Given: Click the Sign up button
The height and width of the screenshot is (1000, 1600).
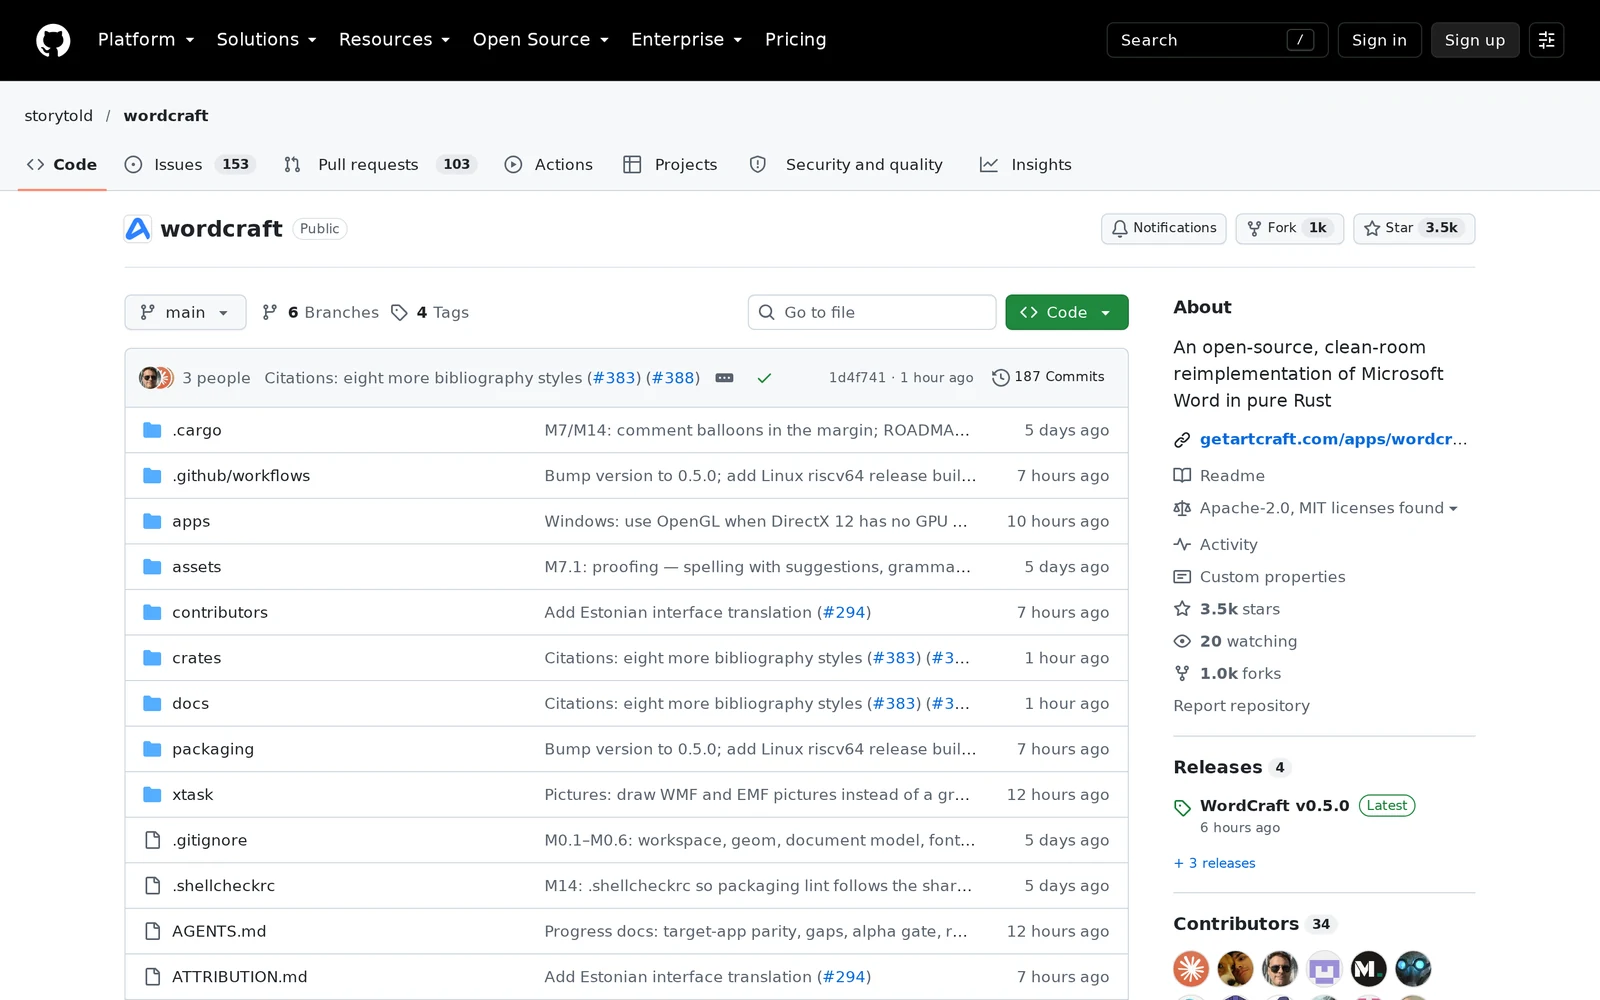Looking at the screenshot, I should click(x=1474, y=40).
